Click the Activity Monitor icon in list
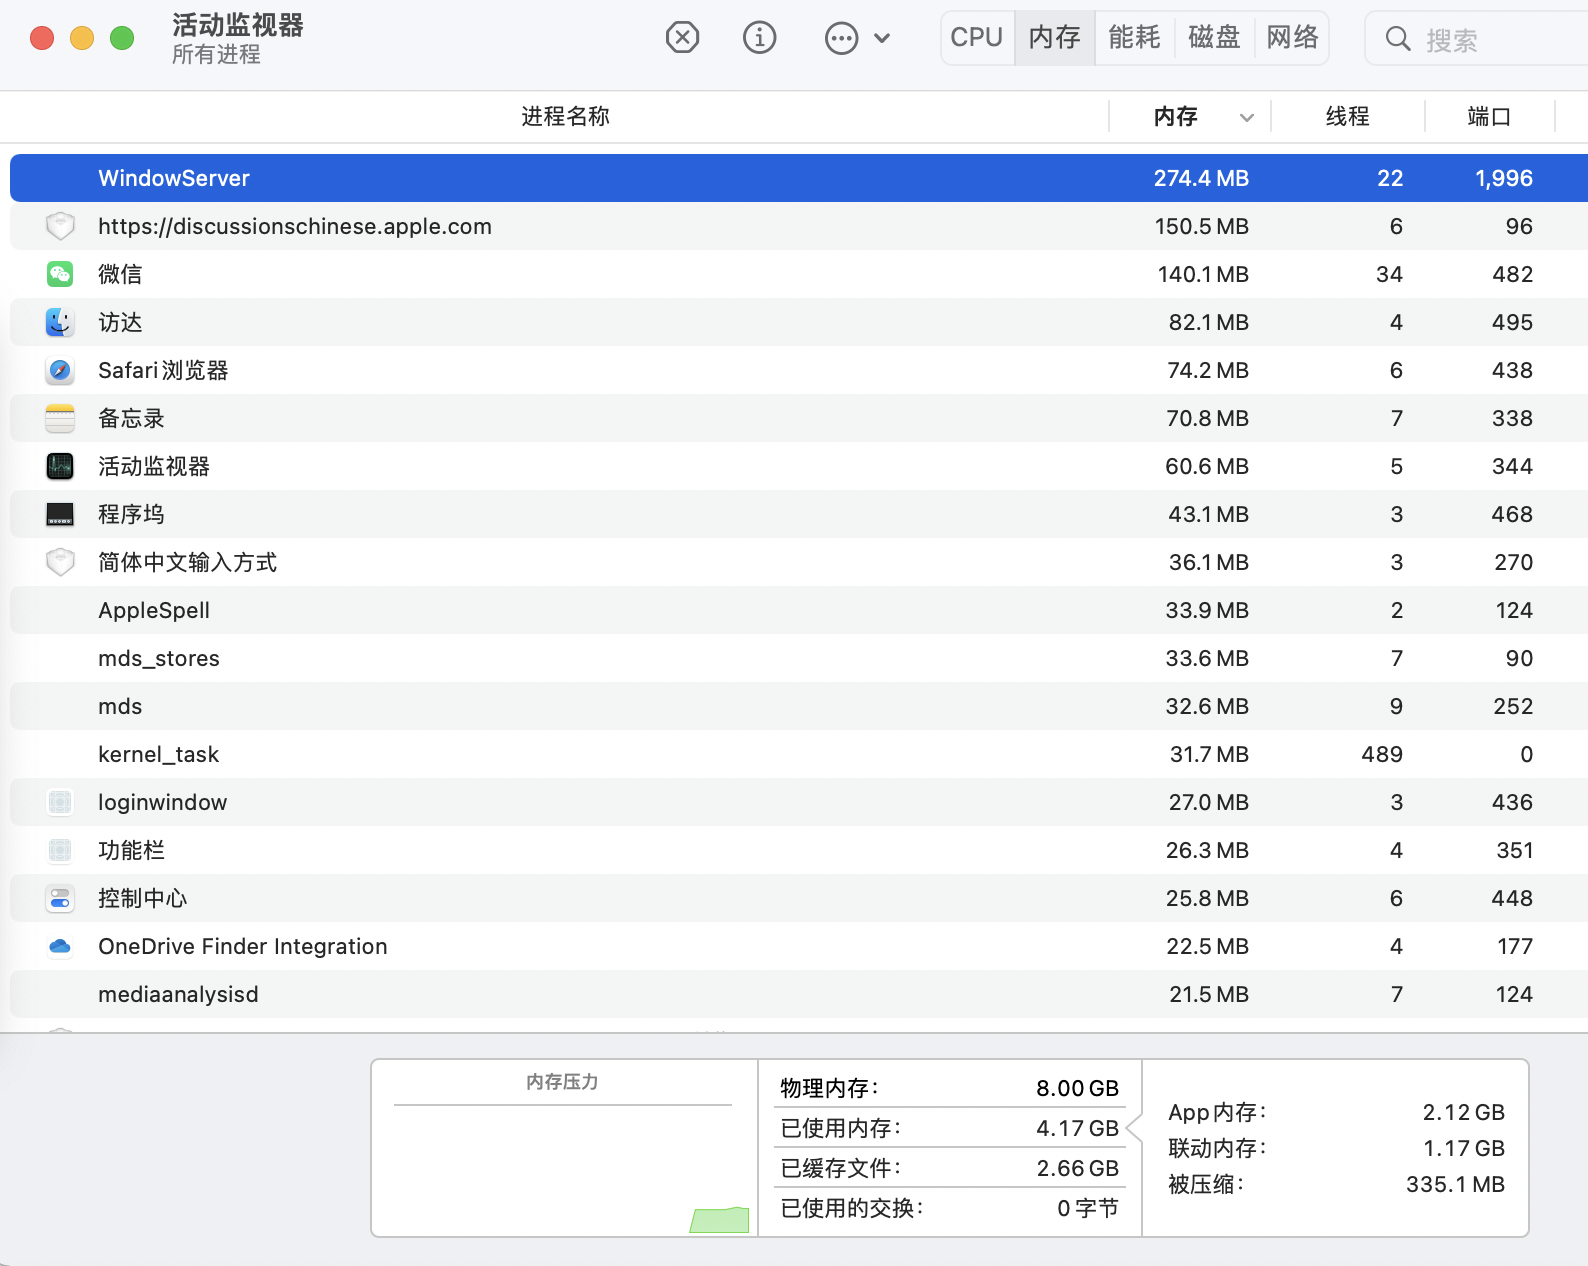This screenshot has width=1588, height=1266. (x=60, y=466)
